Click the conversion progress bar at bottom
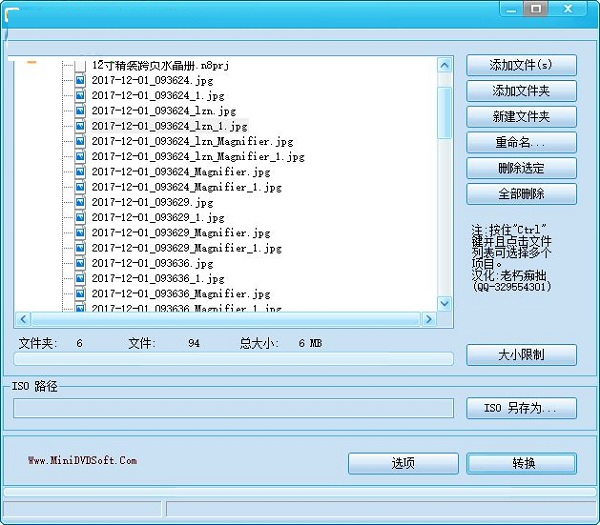The width and height of the screenshot is (600, 525). point(299,491)
